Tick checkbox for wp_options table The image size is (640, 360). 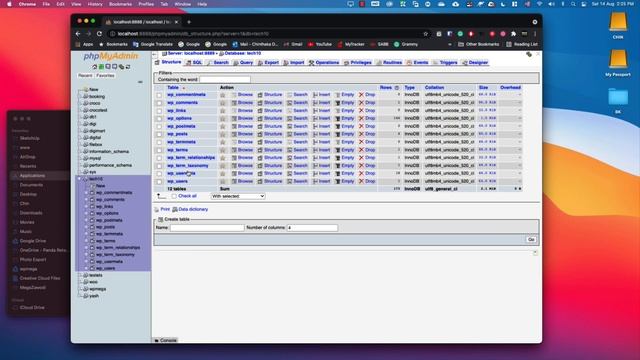coord(159,119)
